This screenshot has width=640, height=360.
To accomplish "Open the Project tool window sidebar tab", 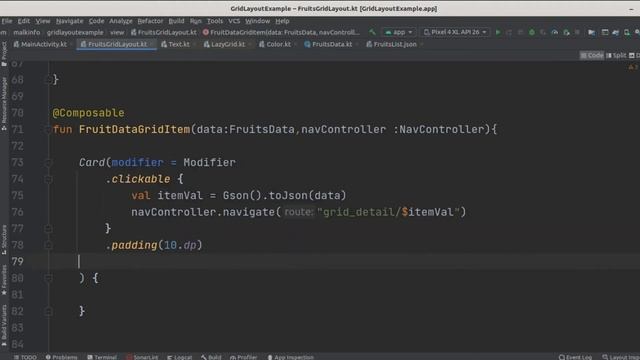I will [4, 53].
